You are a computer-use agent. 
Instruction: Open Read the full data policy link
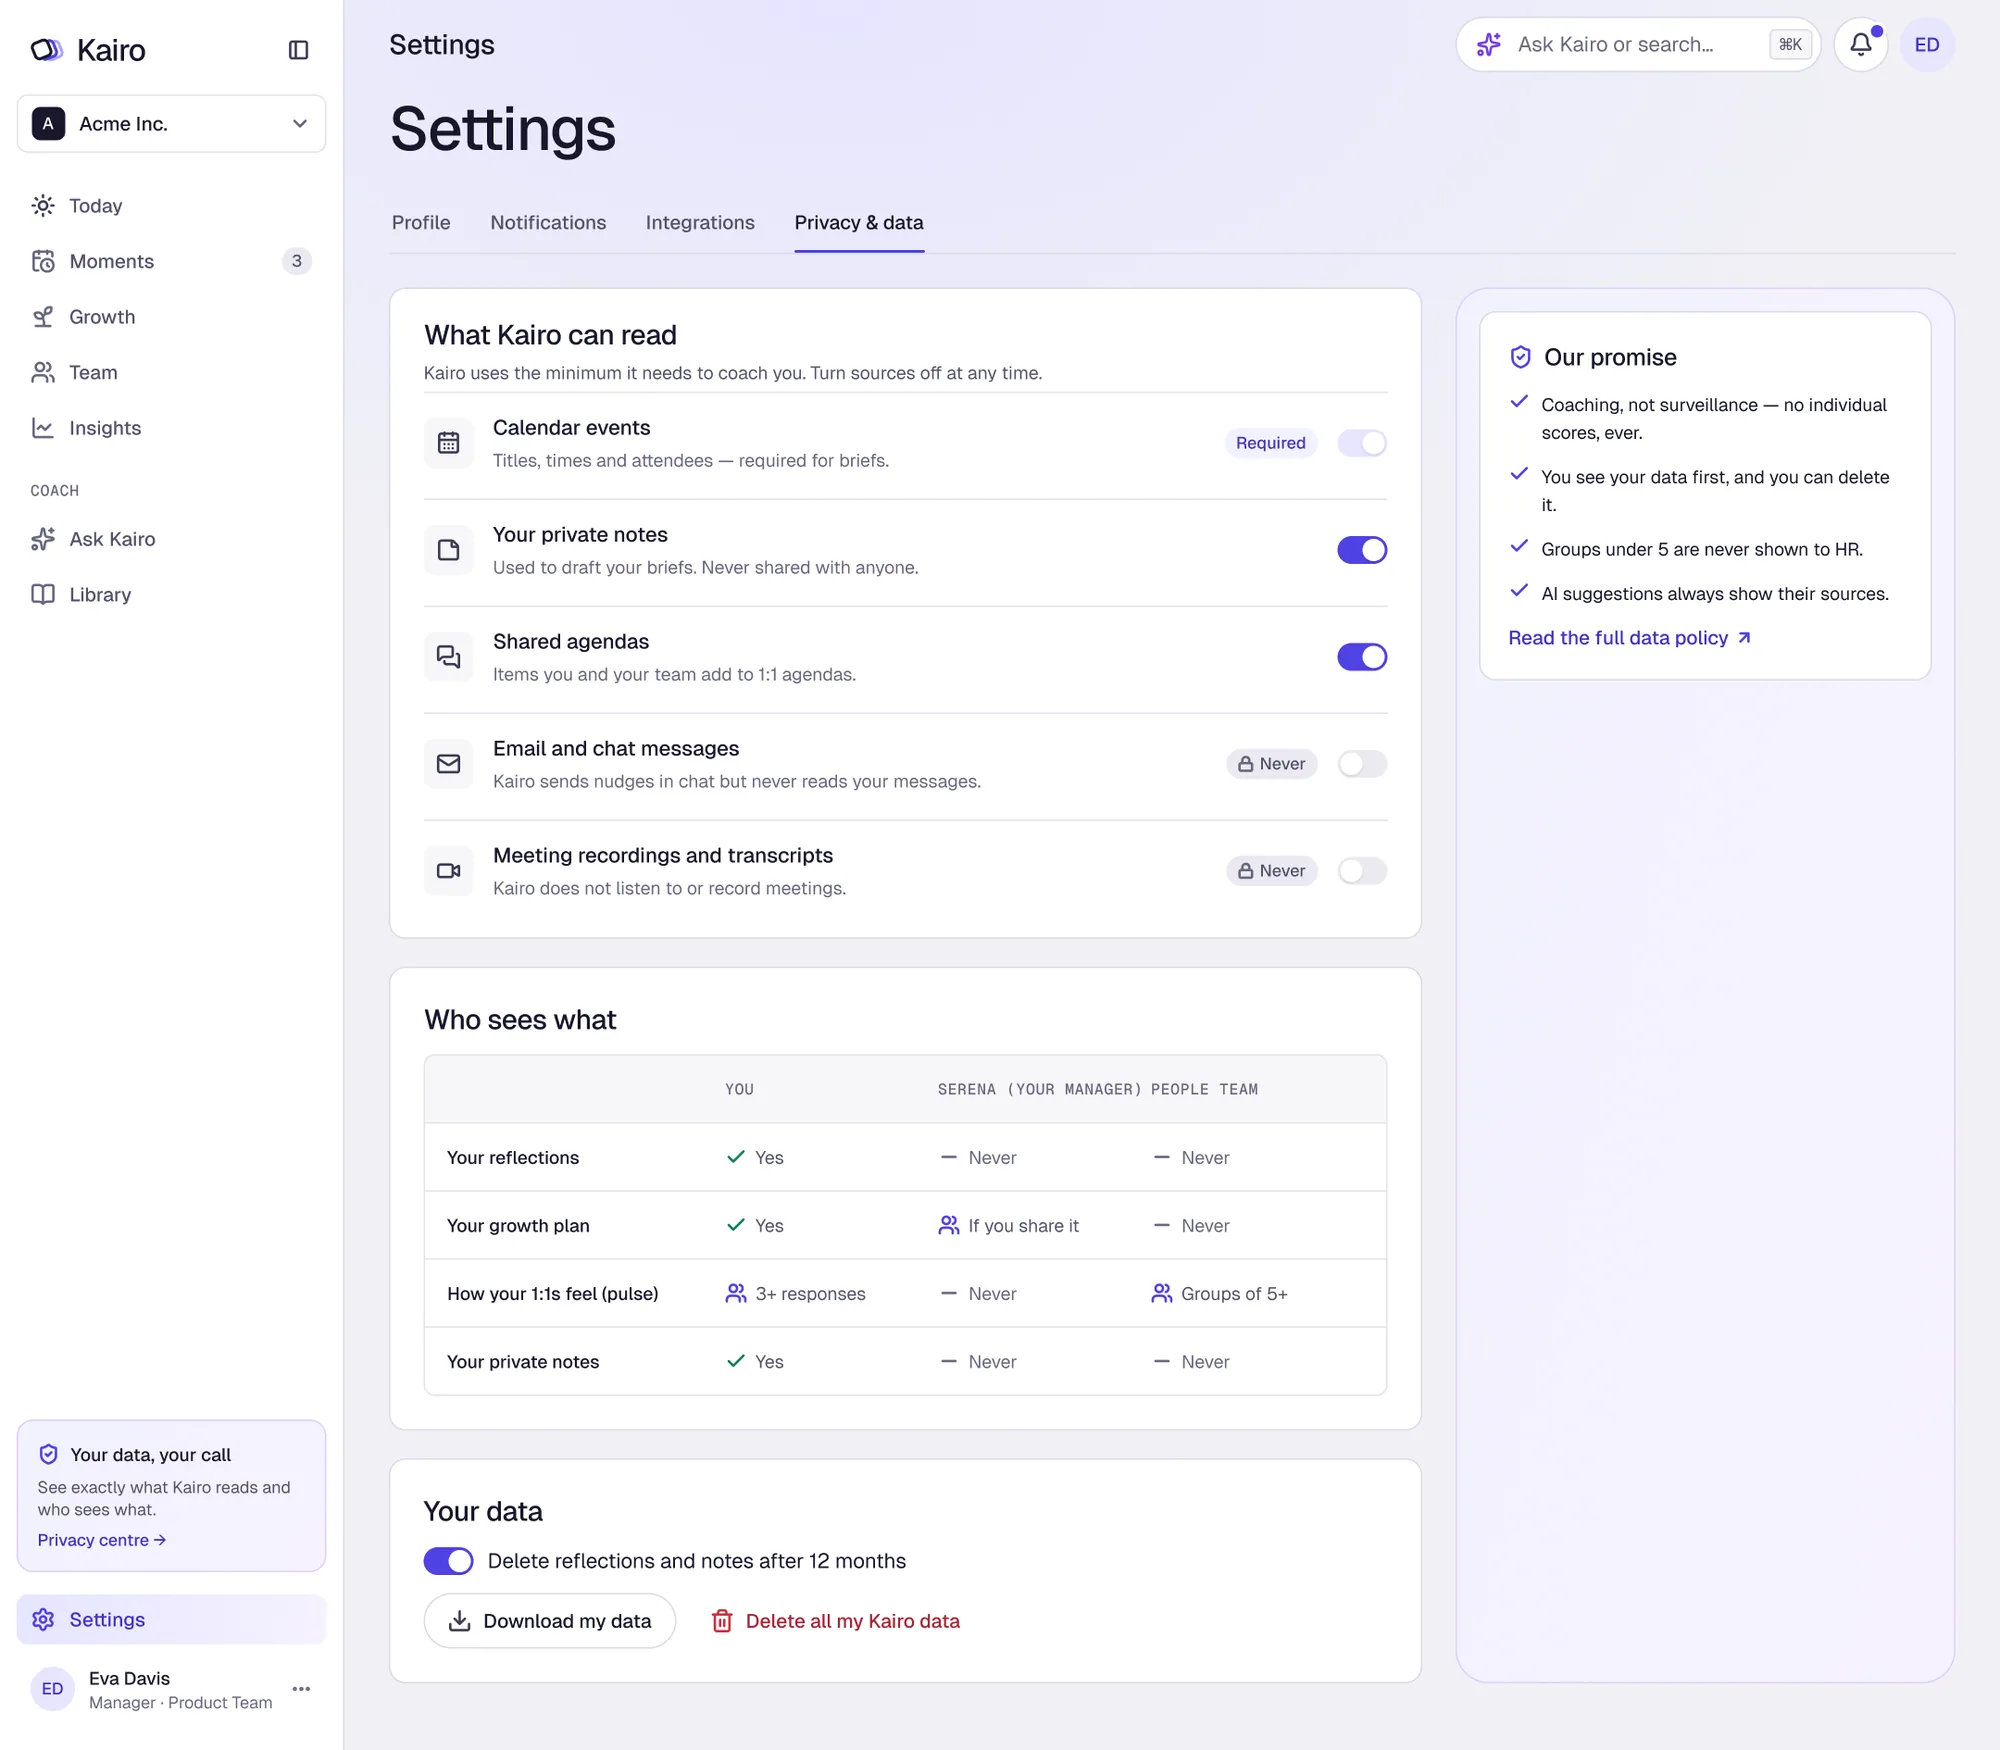[x=1629, y=638]
